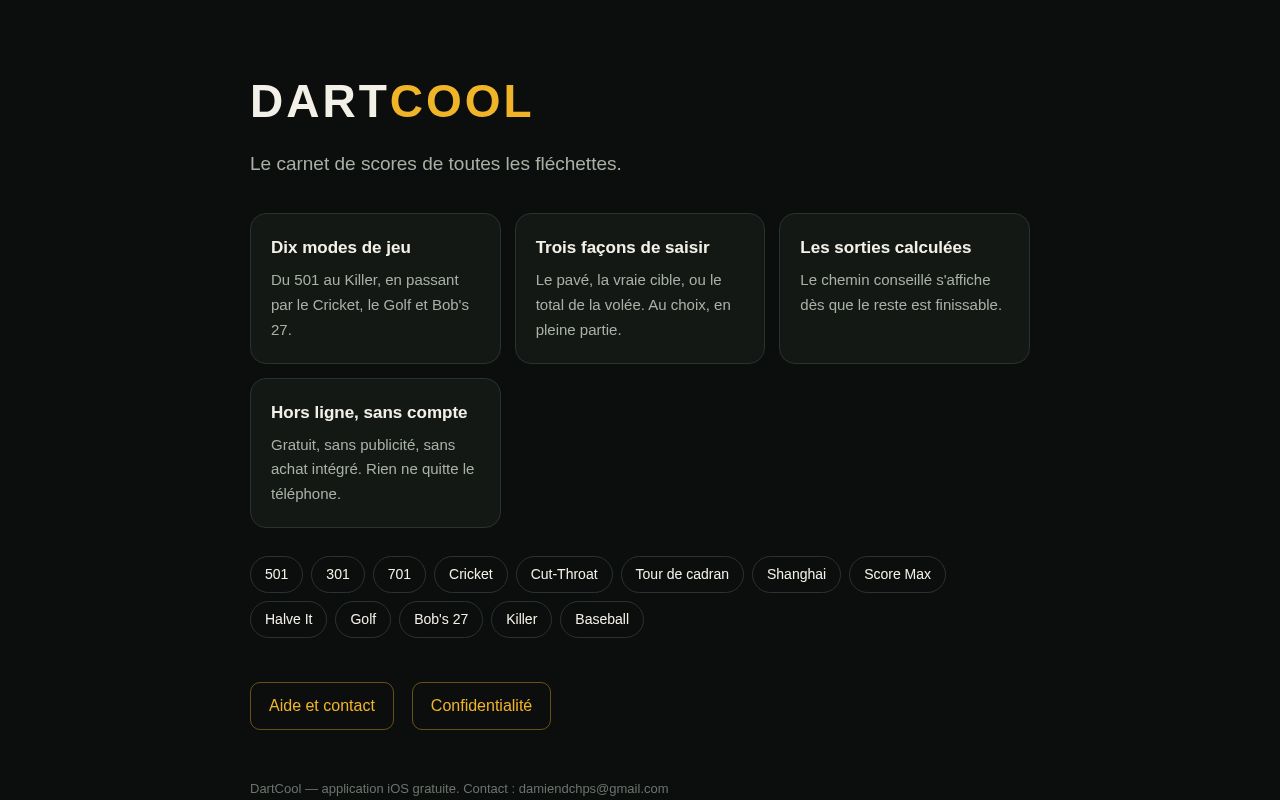Screen dimensions: 1280x800
Task: Click the Dix modes de jeu card heading
Action: click(x=341, y=248)
